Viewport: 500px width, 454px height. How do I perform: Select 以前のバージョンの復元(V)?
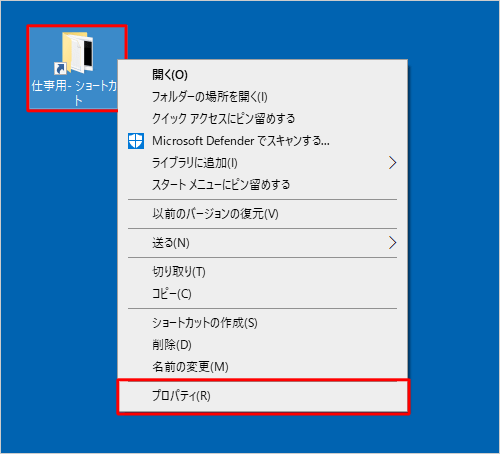263,214
